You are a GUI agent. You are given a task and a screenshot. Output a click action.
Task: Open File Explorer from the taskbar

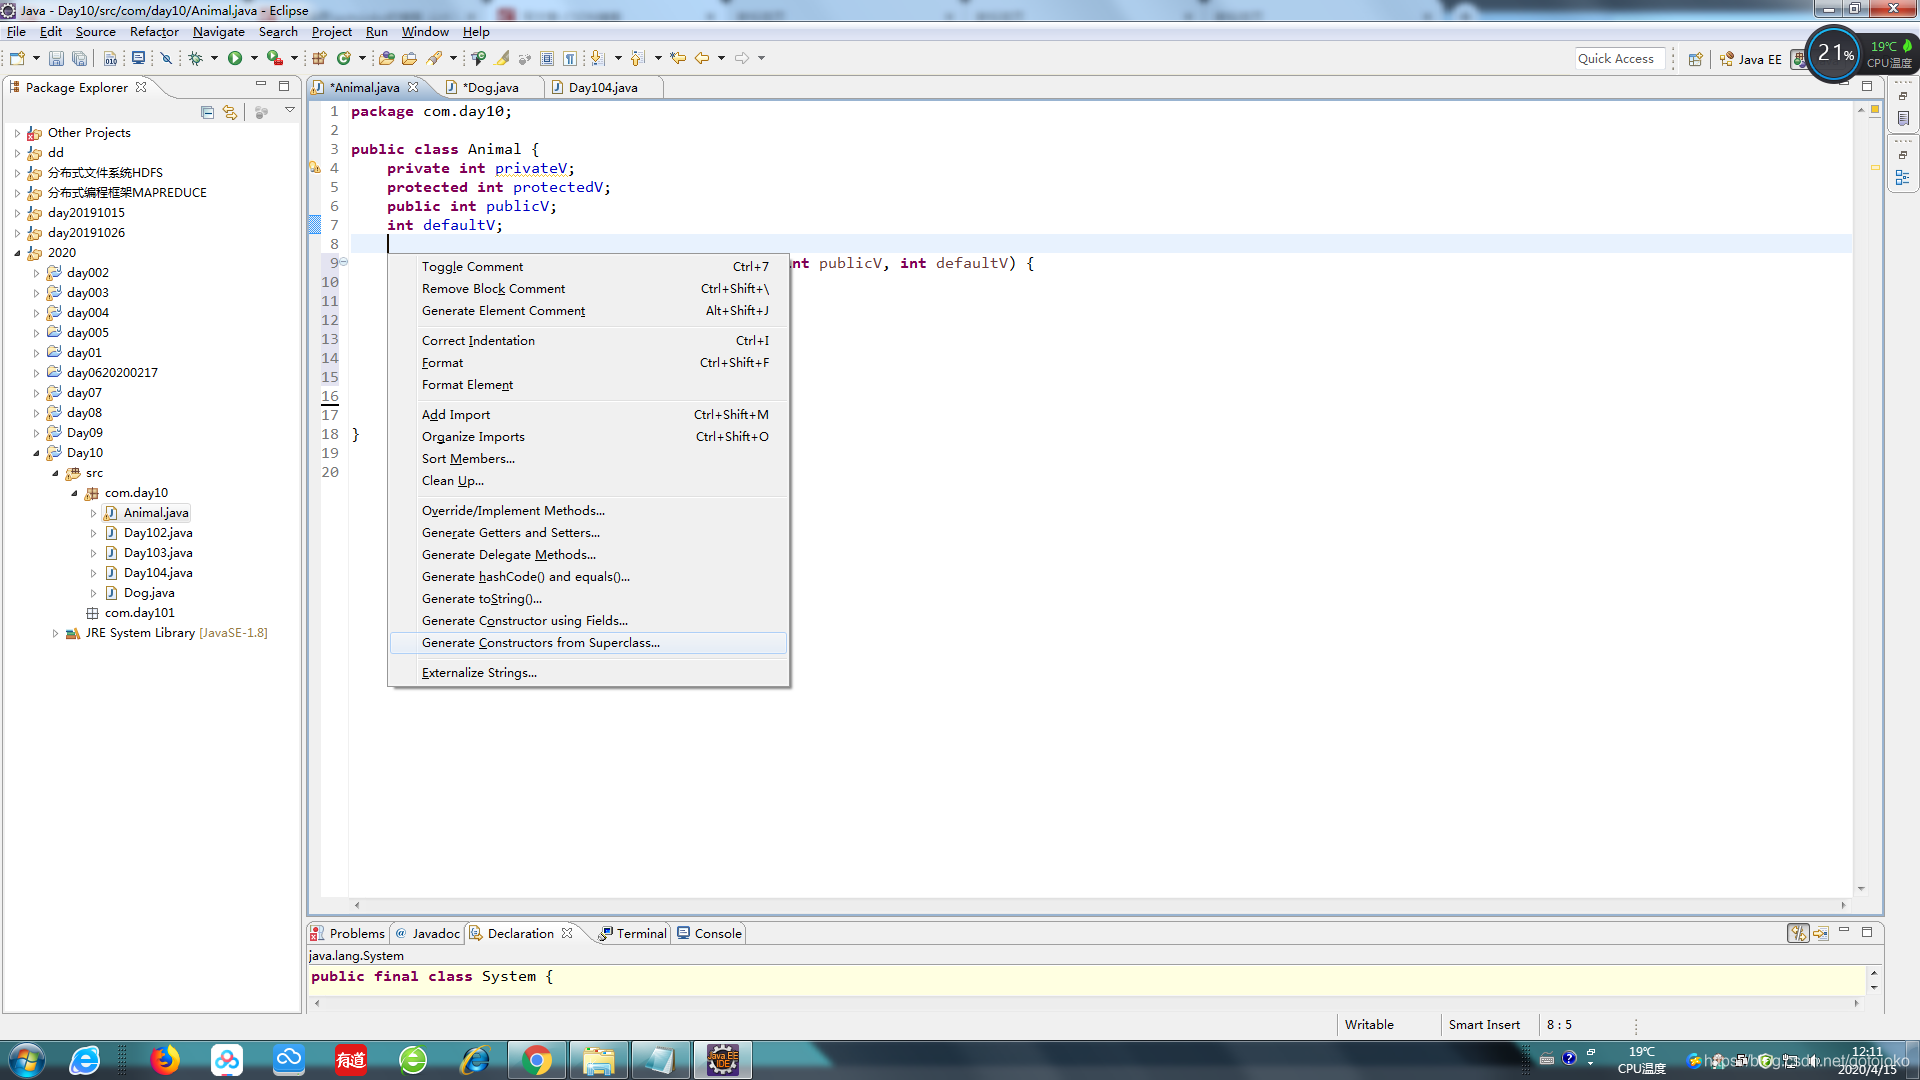point(599,1060)
